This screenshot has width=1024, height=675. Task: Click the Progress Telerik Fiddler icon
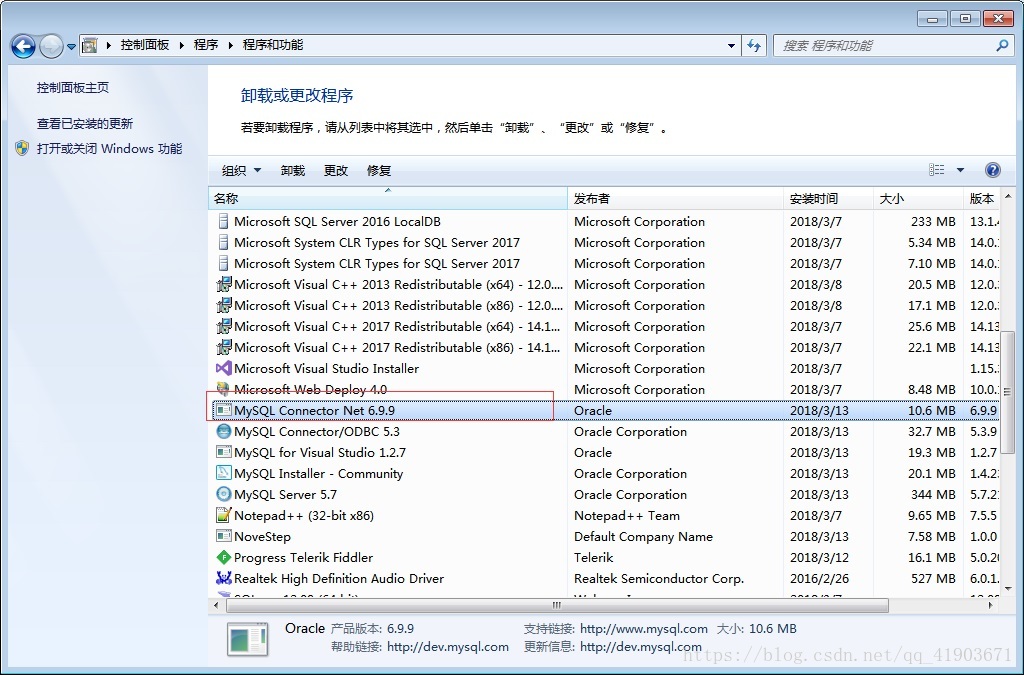point(223,557)
